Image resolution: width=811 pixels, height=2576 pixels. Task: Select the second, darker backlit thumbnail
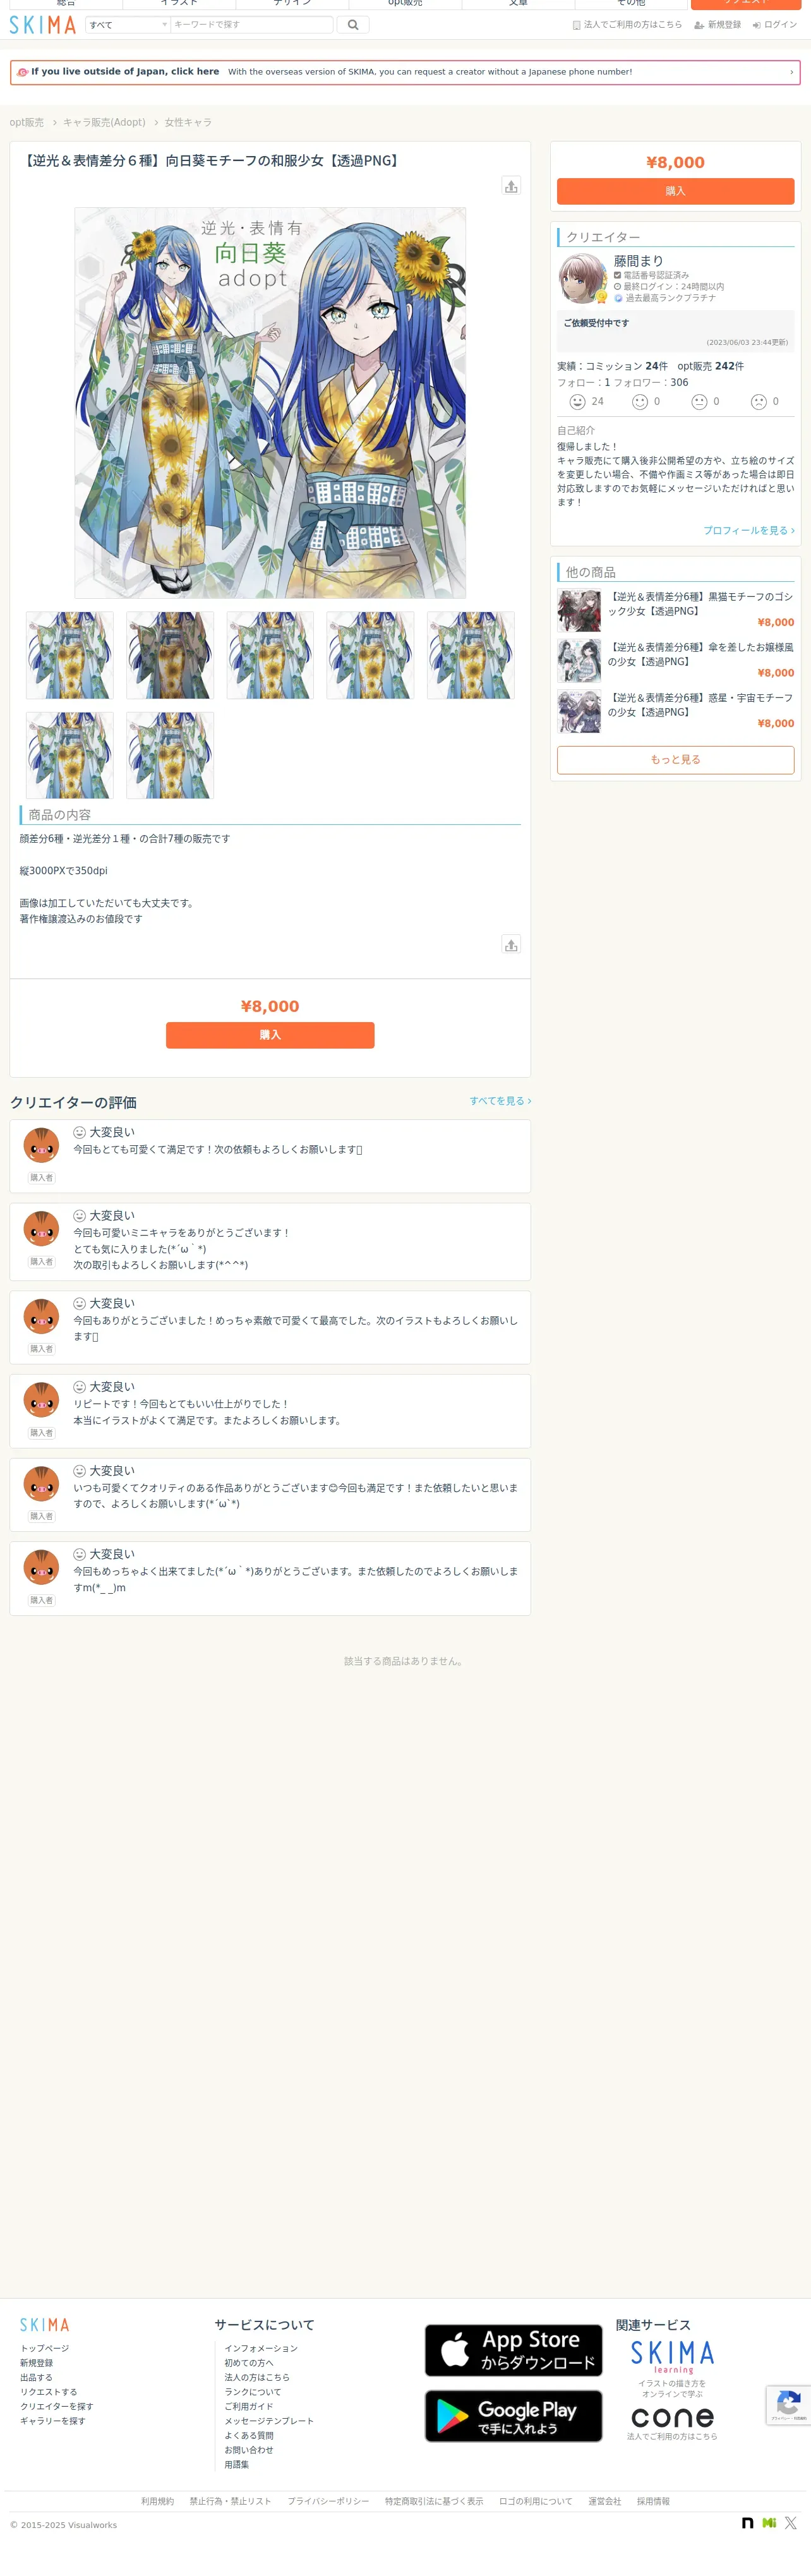pyautogui.click(x=170, y=655)
